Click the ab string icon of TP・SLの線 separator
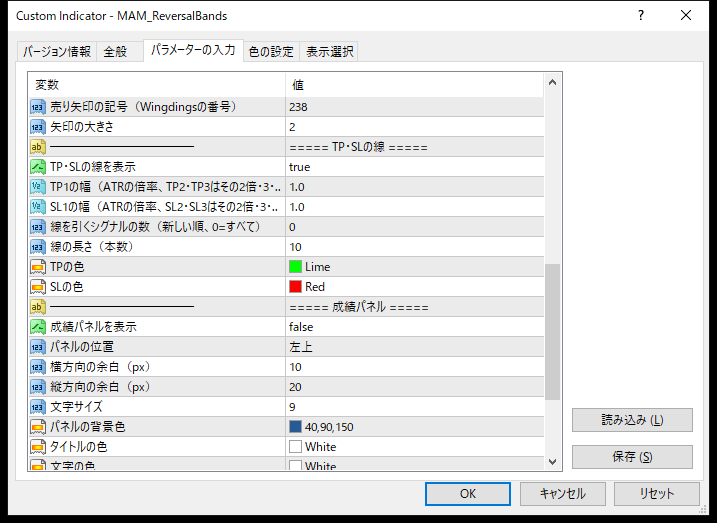The height and width of the screenshot is (523, 717). point(38,147)
